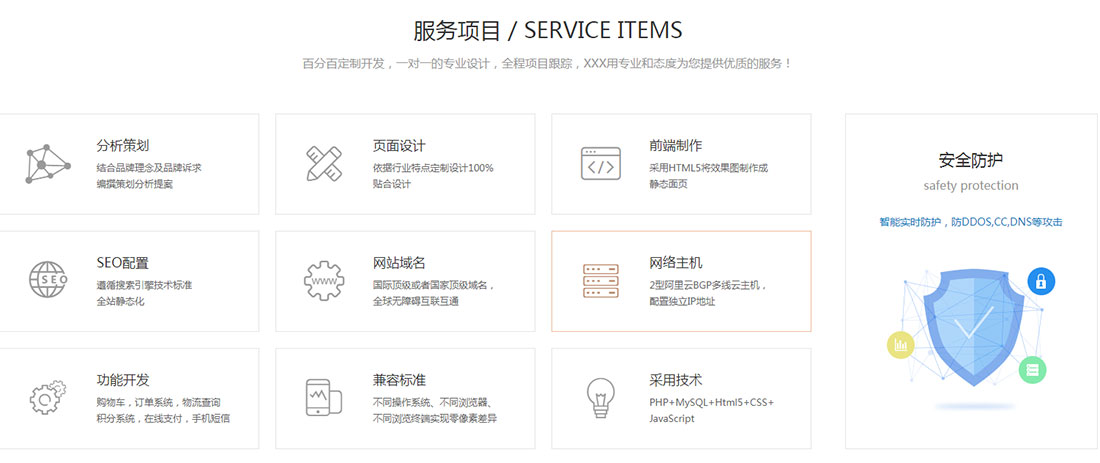Open the 分析策划 service title
This screenshot has height=463, width=1100.
(x=123, y=145)
